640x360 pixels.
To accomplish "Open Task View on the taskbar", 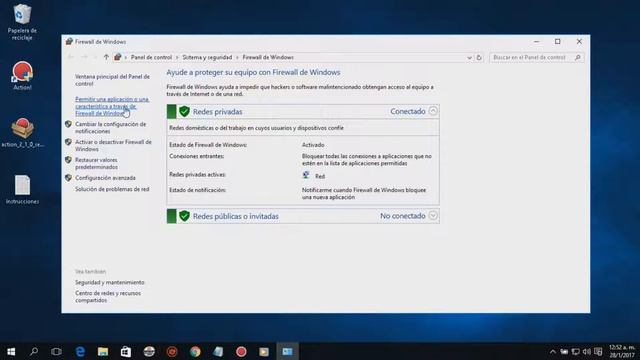I will [56, 351].
